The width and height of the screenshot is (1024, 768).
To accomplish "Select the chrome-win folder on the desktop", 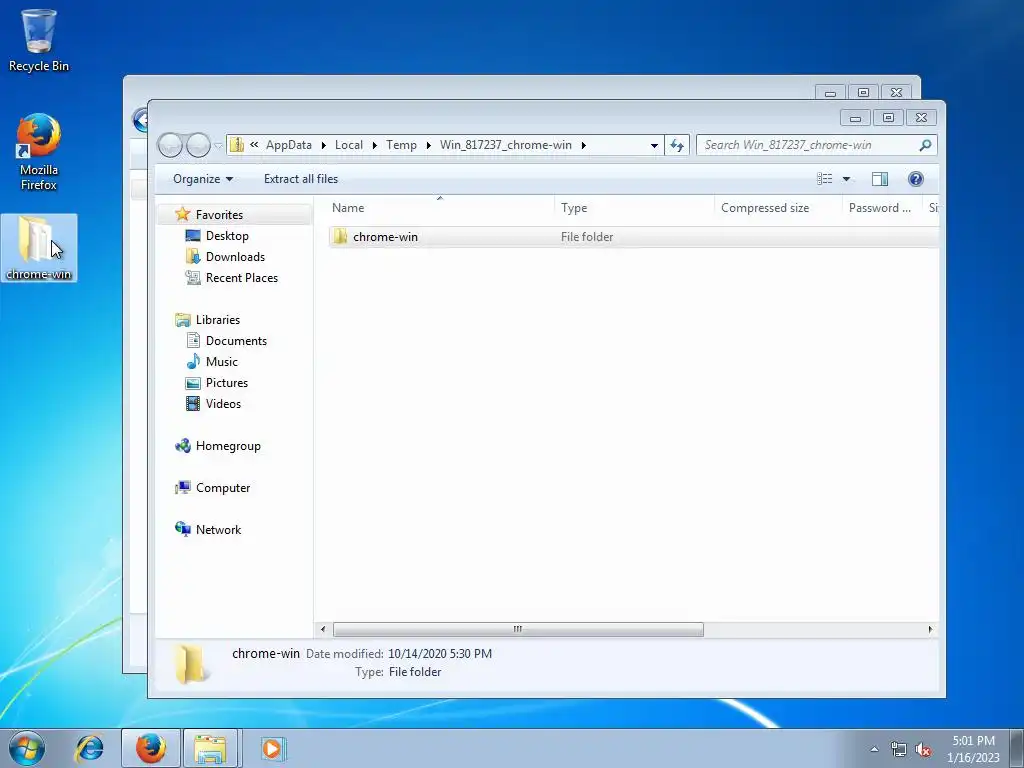I will pos(39,248).
